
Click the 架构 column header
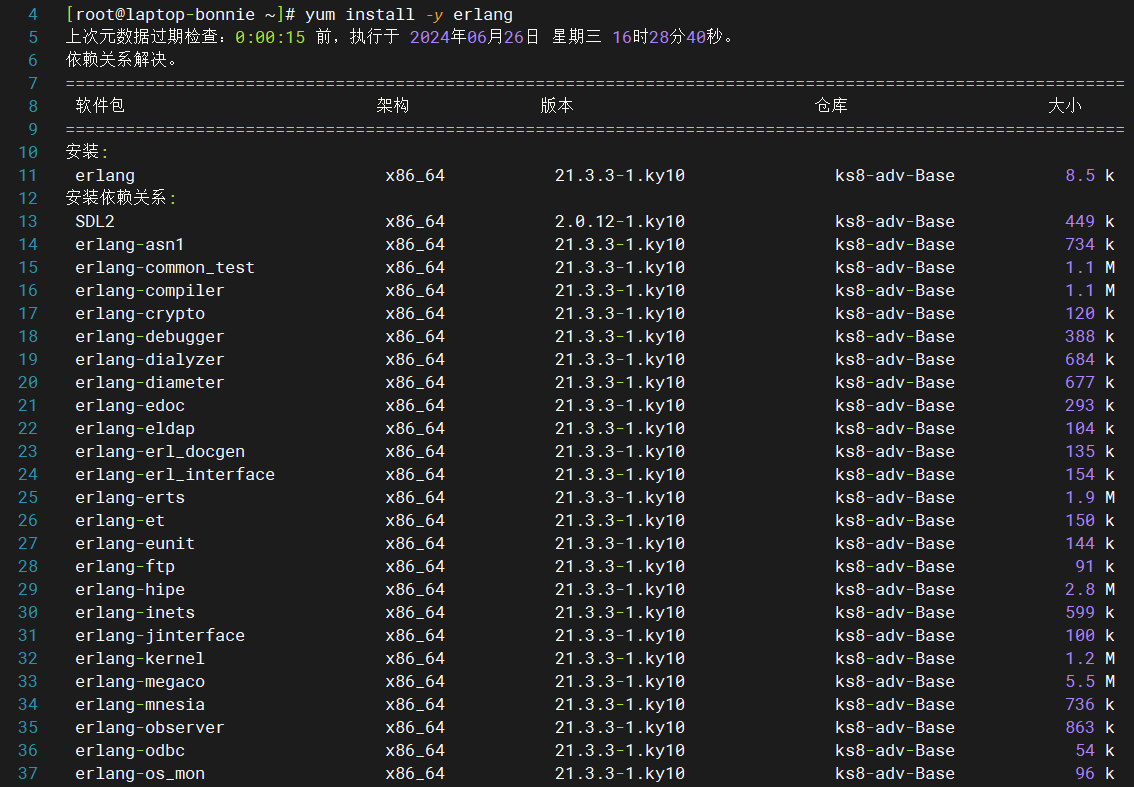(x=393, y=106)
